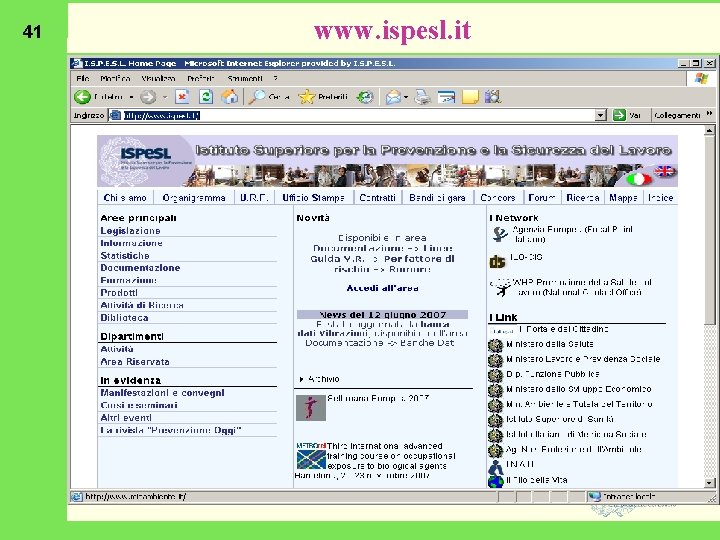Click the yellow Discuss note icon
This screenshot has height=540, width=720.
pos(470,97)
